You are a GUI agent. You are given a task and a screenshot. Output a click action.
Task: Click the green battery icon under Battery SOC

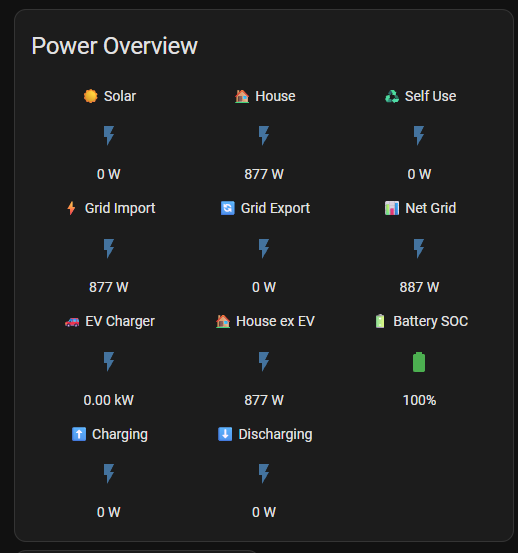(419, 361)
